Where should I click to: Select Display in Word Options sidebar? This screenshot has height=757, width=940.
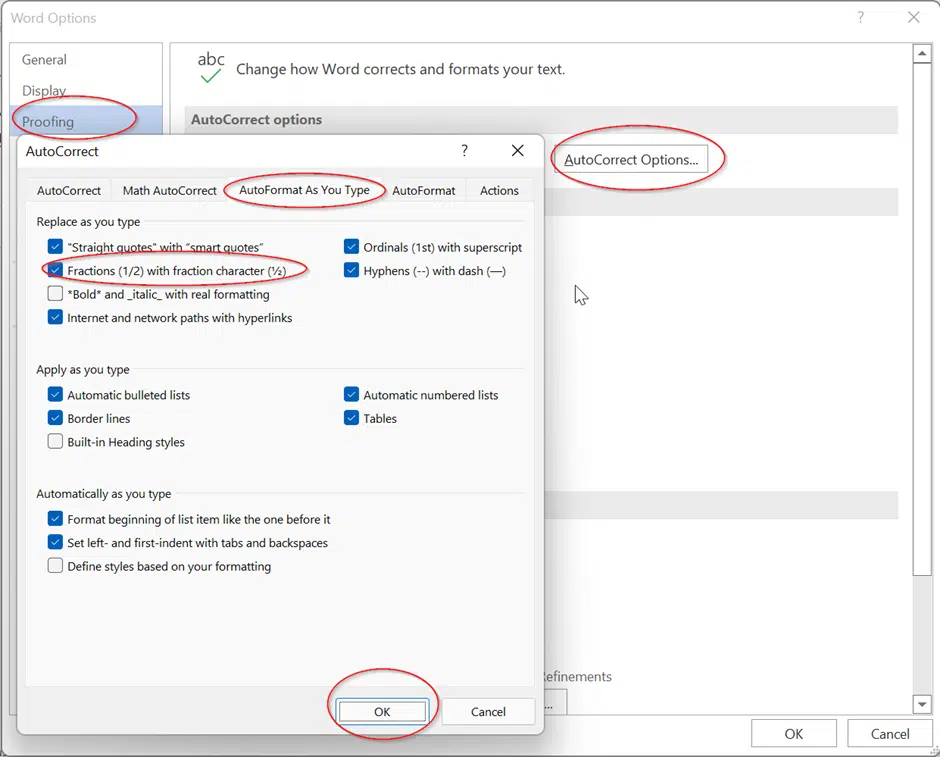pyautogui.click(x=86, y=91)
